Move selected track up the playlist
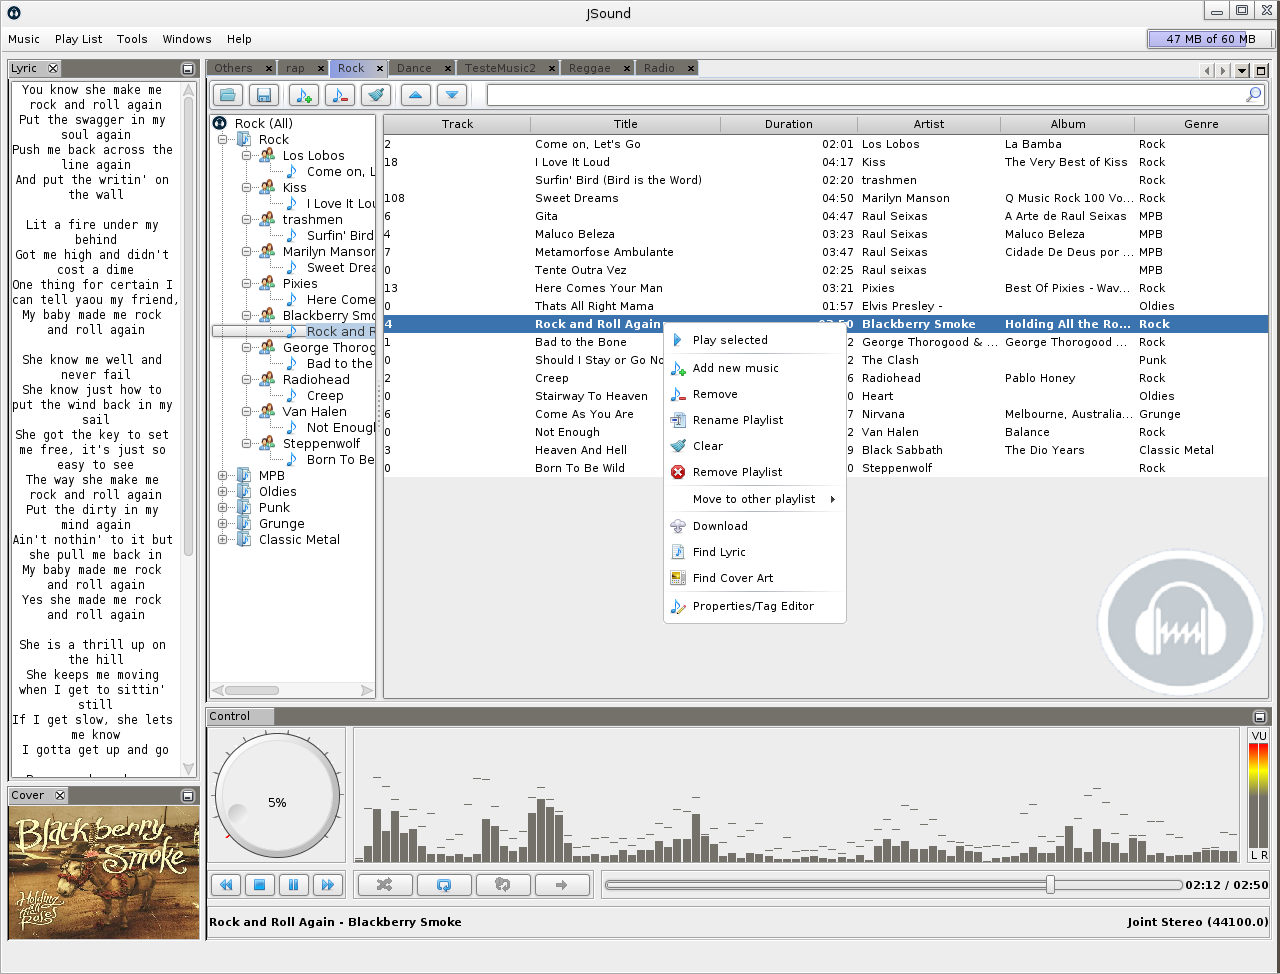The height and width of the screenshot is (974, 1280). pyautogui.click(x=415, y=94)
